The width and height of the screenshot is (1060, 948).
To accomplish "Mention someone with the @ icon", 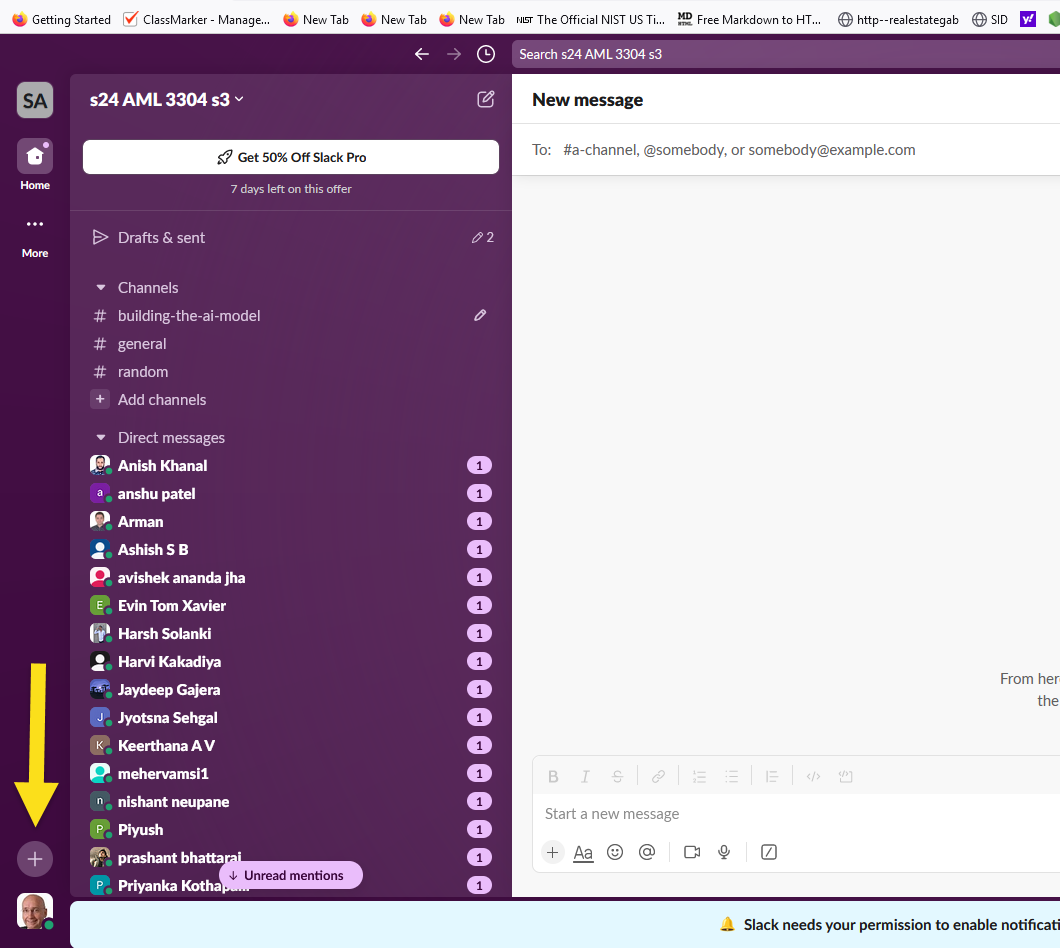I will 647,852.
